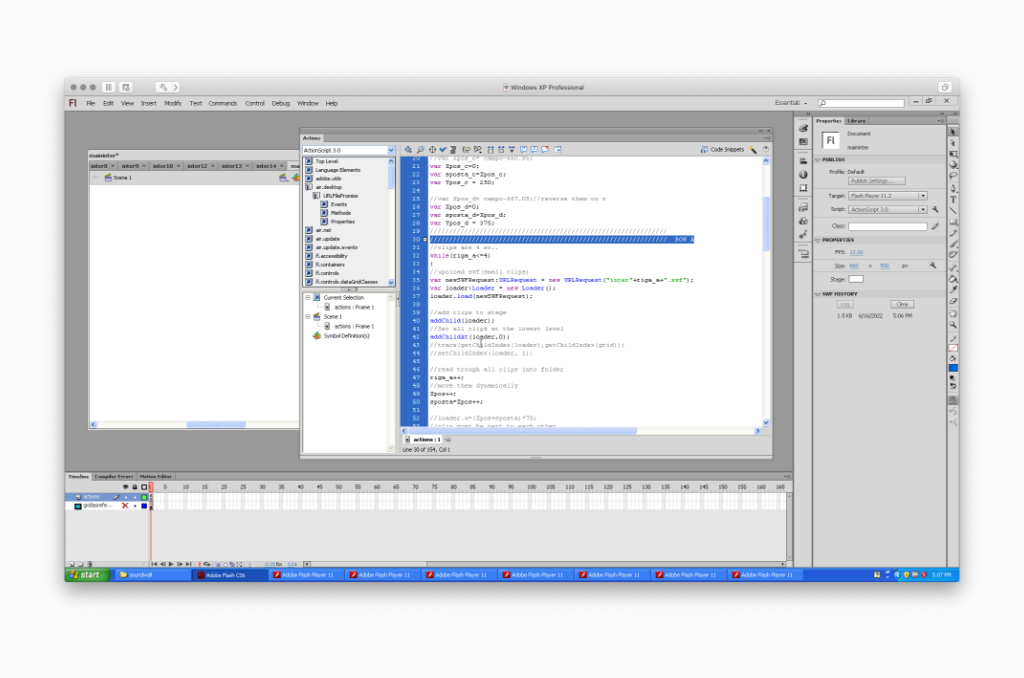Switch to the Library tab
This screenshot has width=1024, height=678.
(856, 121)
